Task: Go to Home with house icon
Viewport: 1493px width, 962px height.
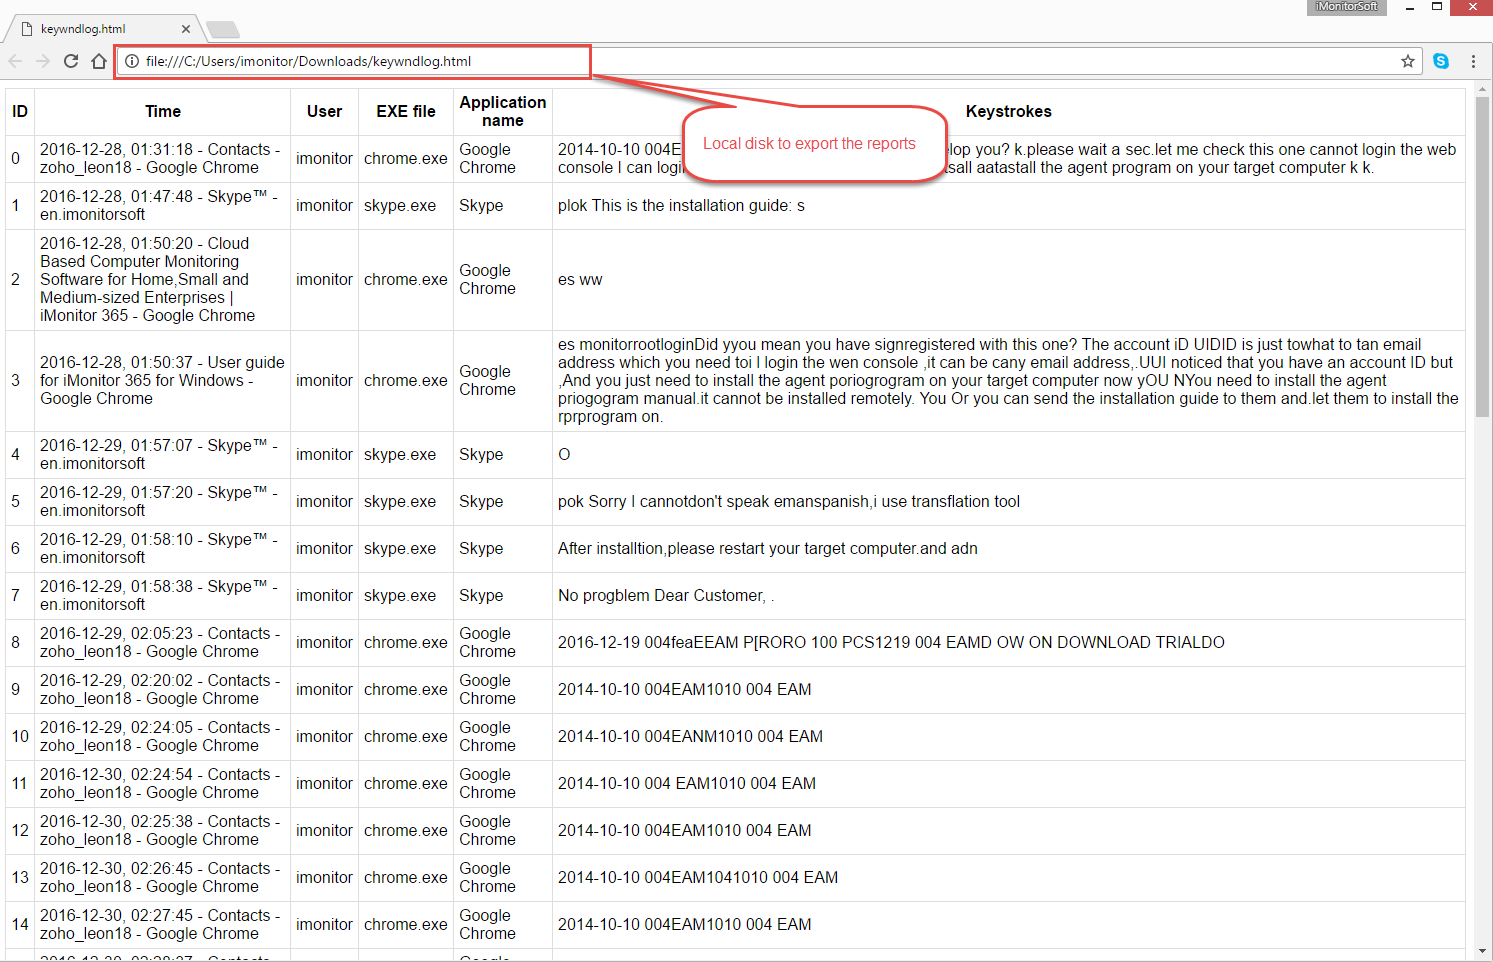Action: (x=99, y=61)
